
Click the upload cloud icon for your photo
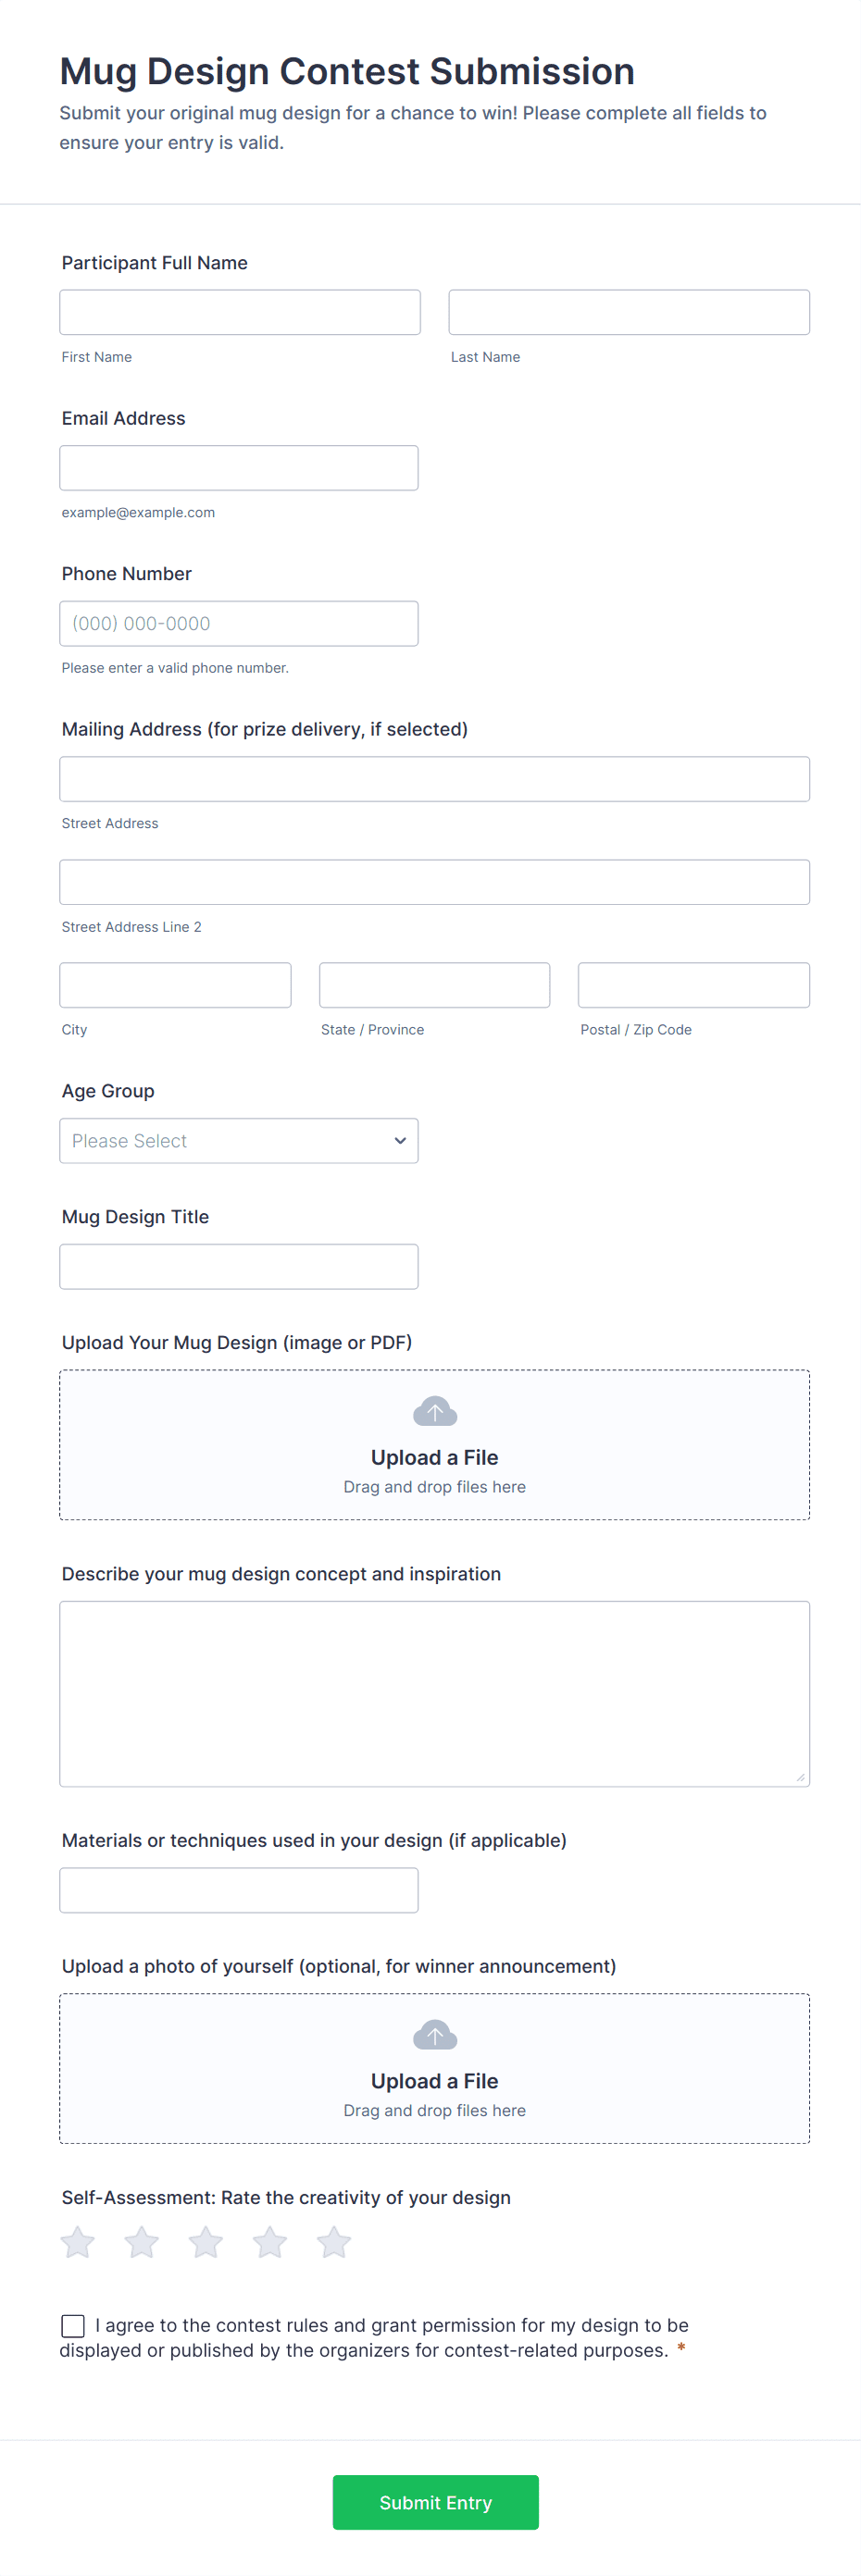(x=434, y=2034)
